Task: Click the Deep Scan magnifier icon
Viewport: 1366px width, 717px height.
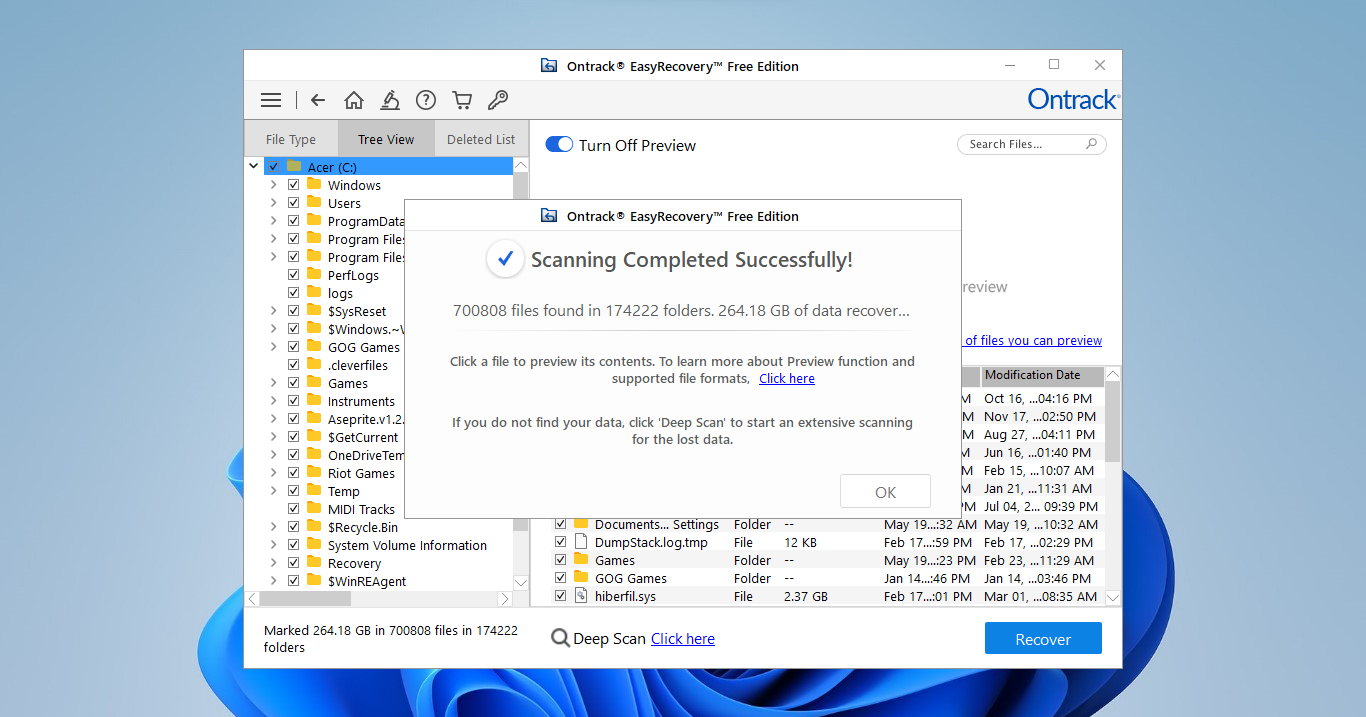Action: (x=560, y=638)
